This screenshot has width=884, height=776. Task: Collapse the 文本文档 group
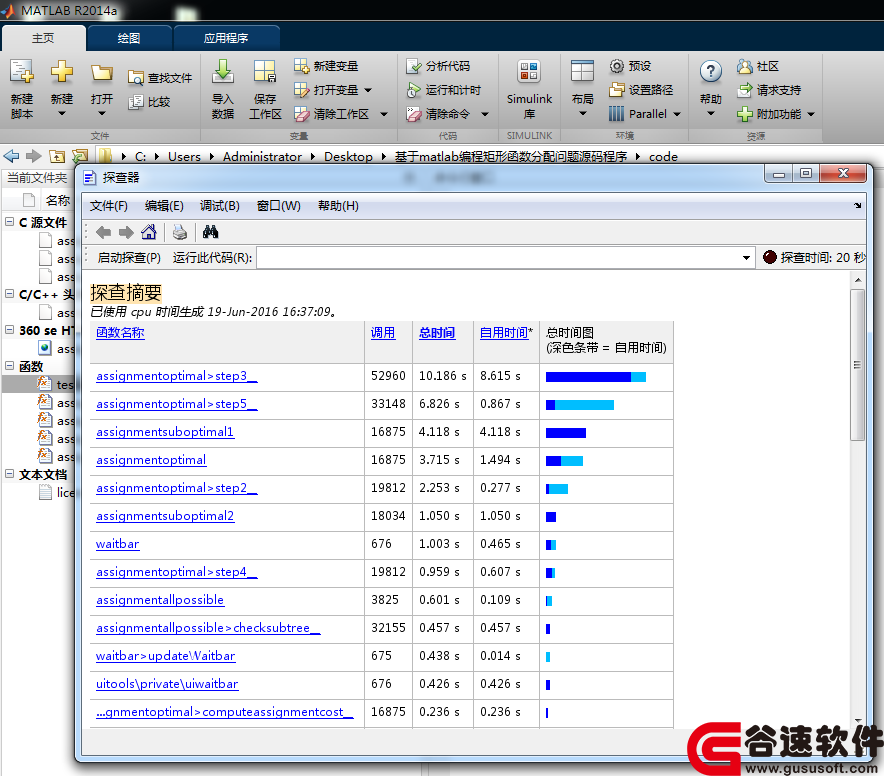point(10,474)
